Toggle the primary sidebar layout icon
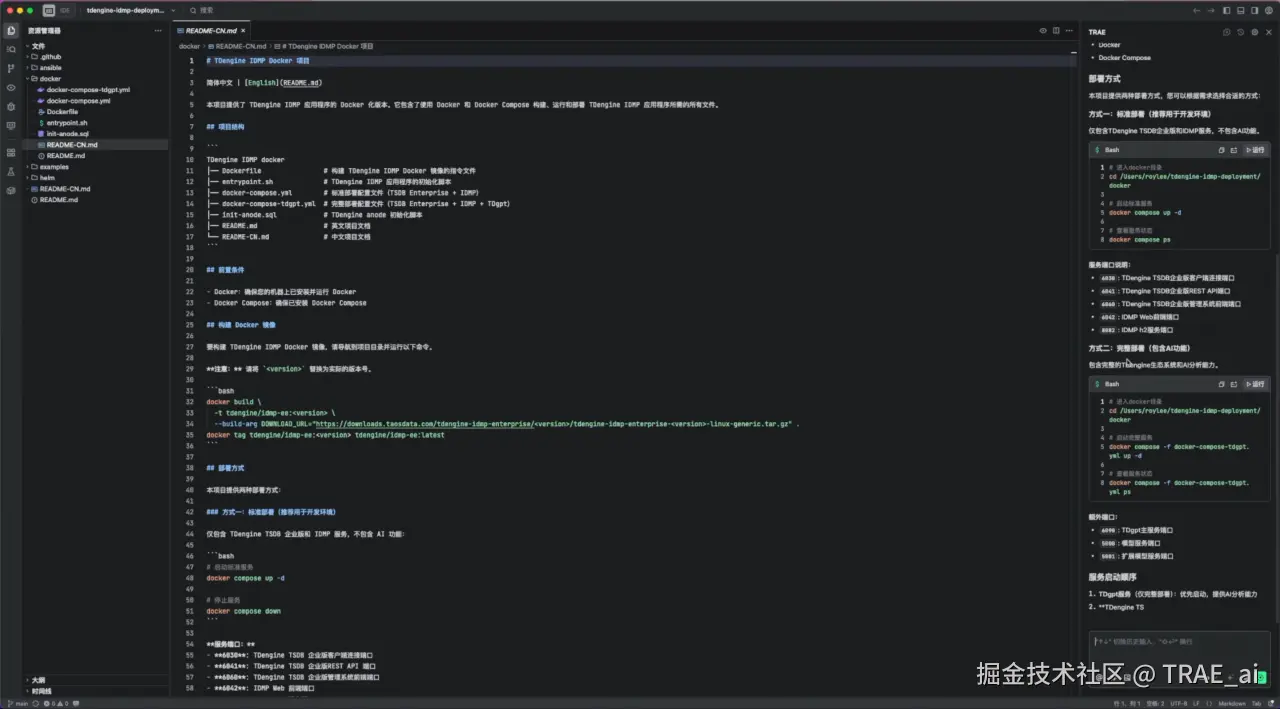The height and width of the screenshot is (709, 1280). pyautogui.click(x=1226, y=10)
